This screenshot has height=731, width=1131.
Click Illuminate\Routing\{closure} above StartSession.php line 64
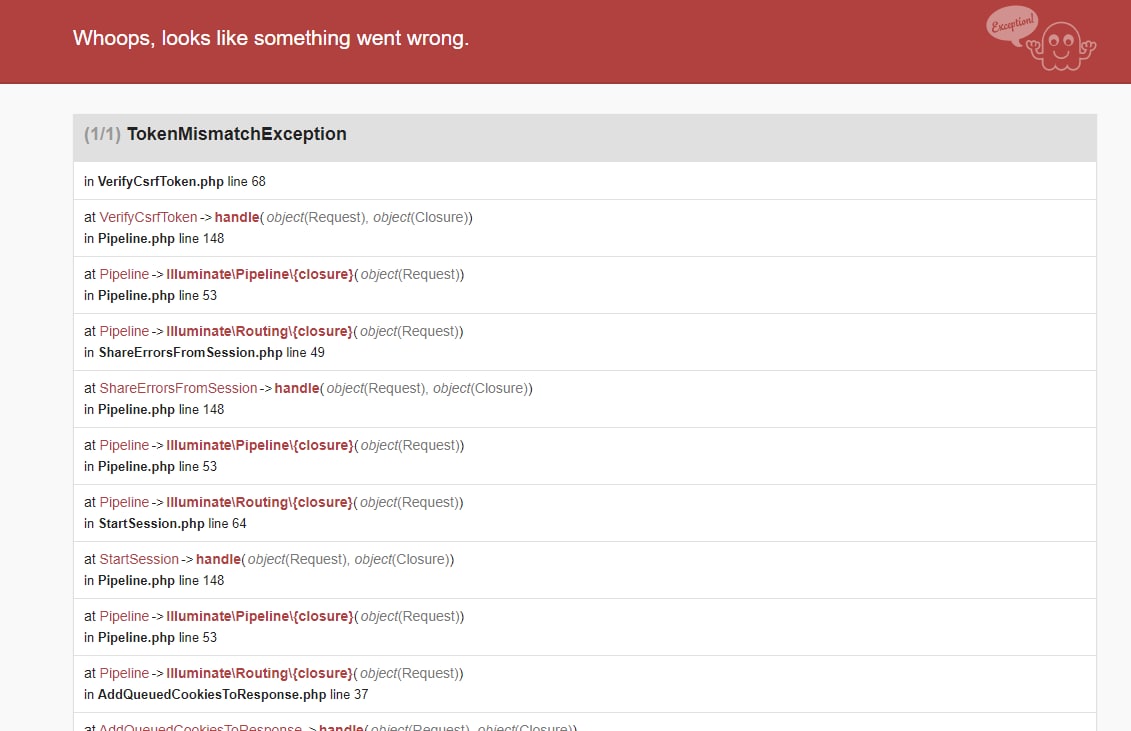point(260,502)
